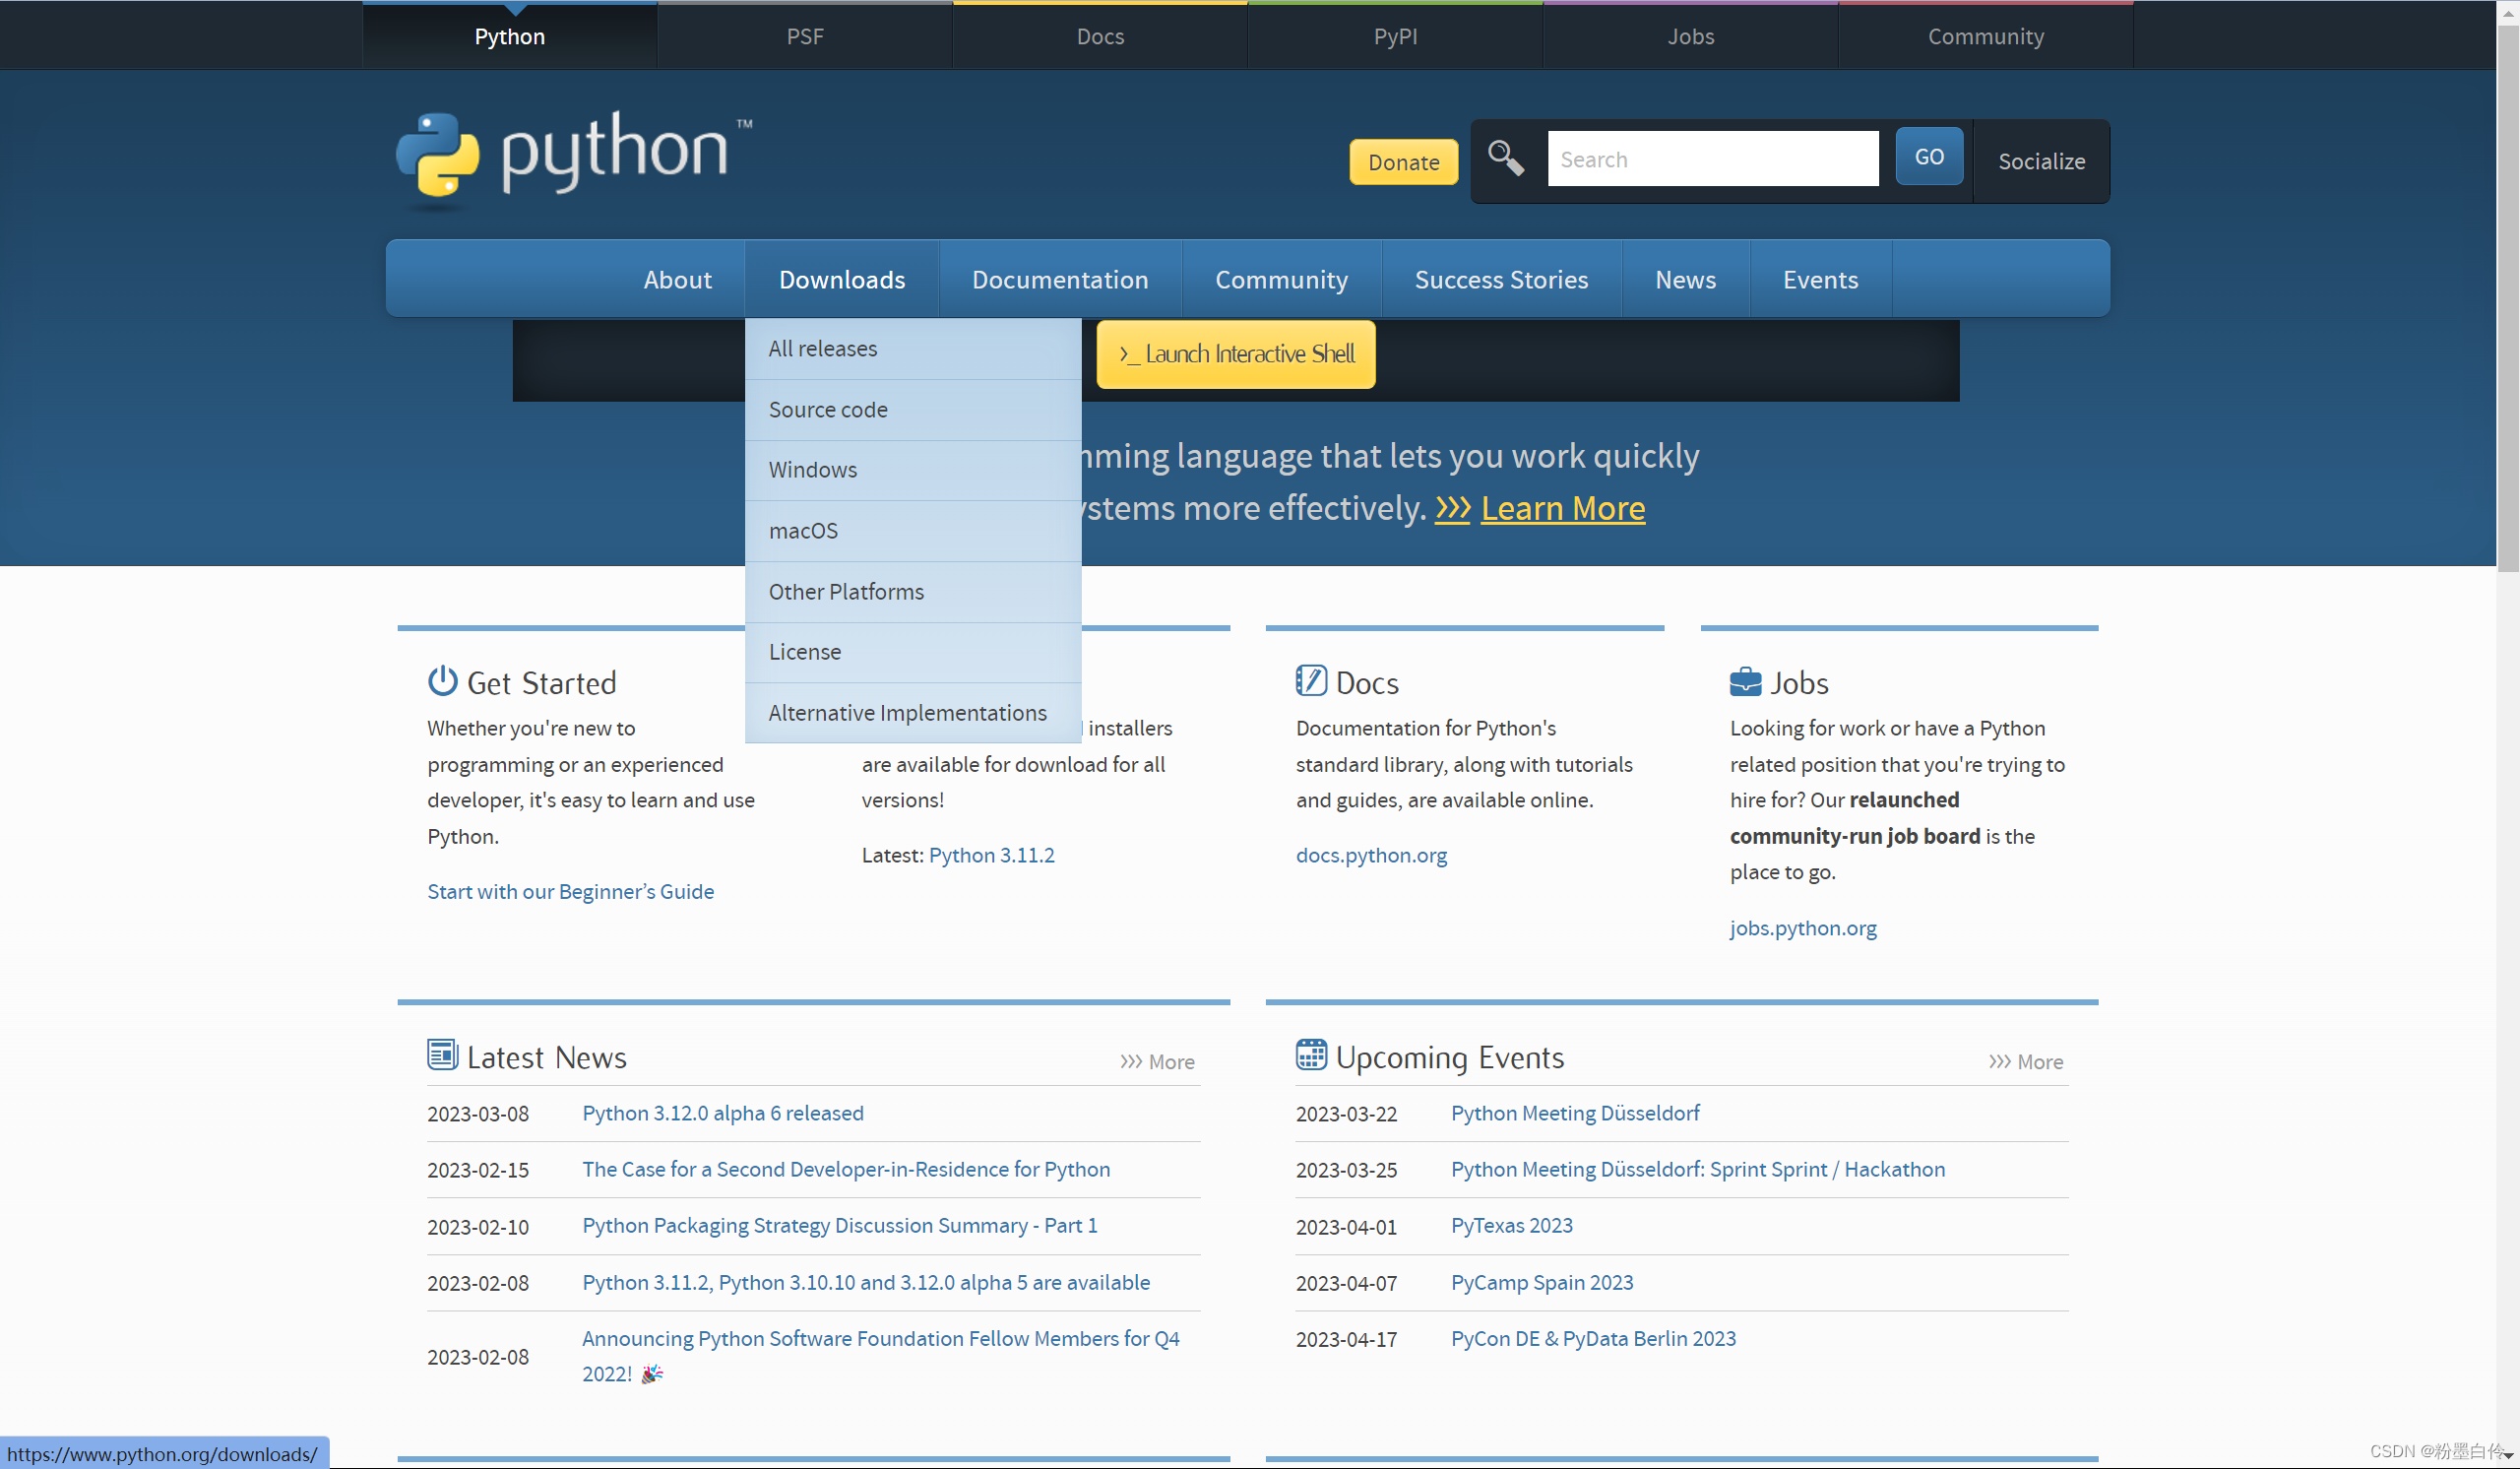Open Python Packaging Strategy Discussion Summary
The height and width of the screenshot is (1469, 2520).
click(839, 1225)
